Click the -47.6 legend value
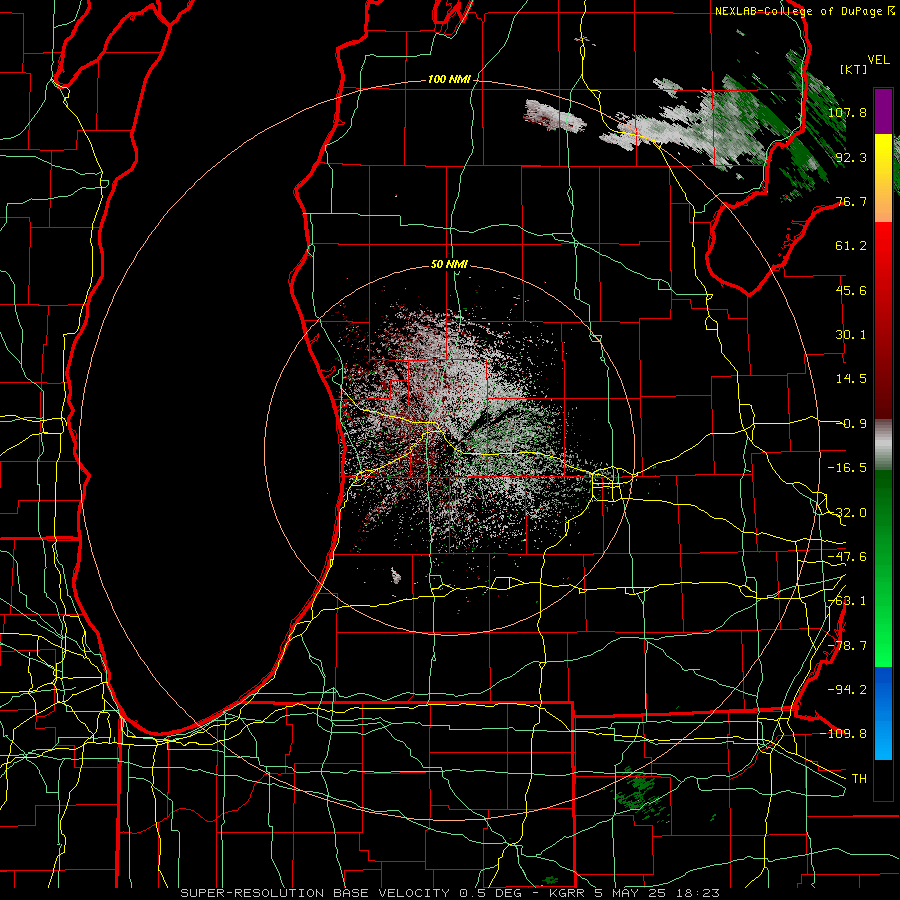Viewport: 900px width, 900px height. click(x=847, y=557)
